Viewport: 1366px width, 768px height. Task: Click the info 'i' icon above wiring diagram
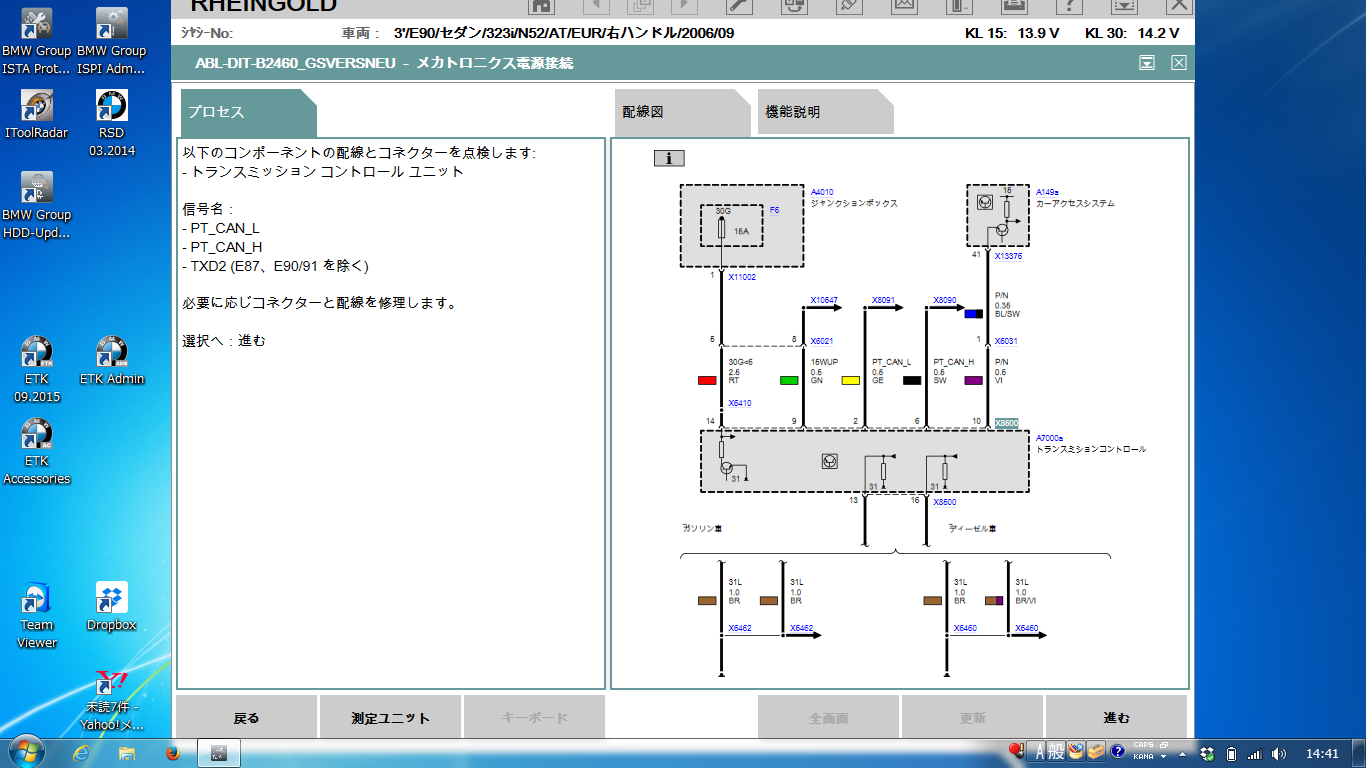(669, 158)
